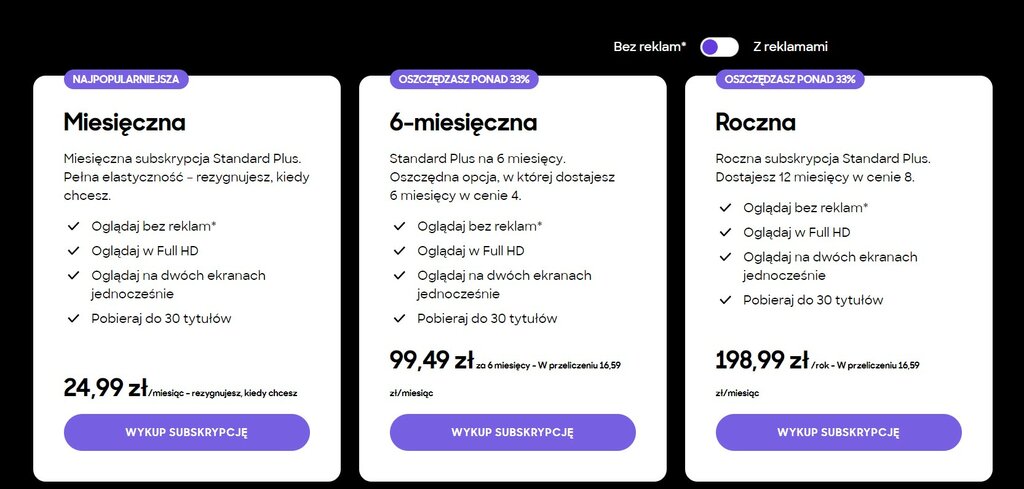Click the 198,99 zł yearly price
The height and width of the screenshot is (489, 1024).
coord(762,360)
